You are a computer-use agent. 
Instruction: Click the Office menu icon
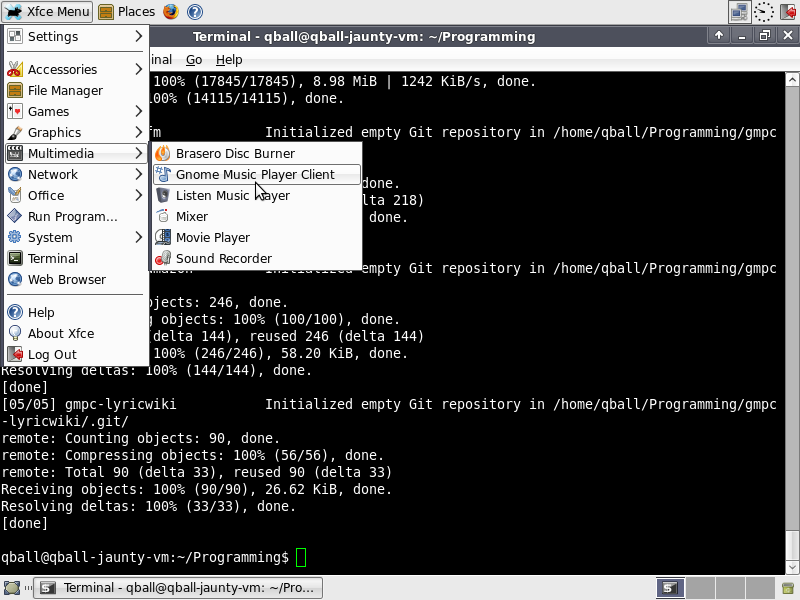(15, 195)
